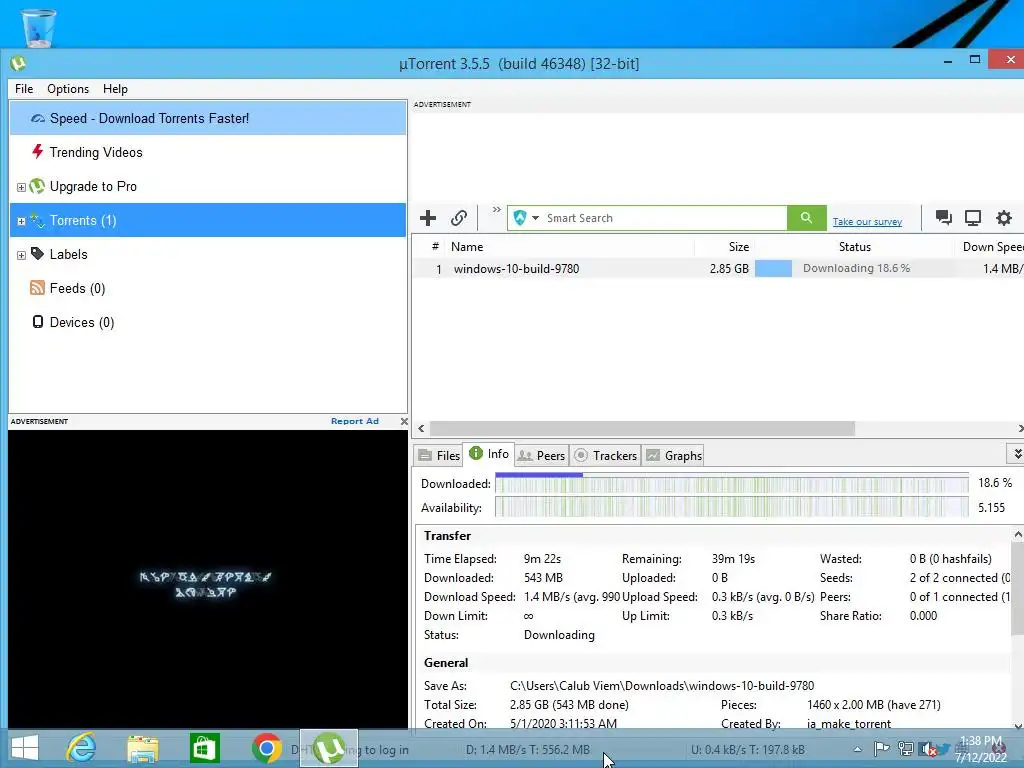
Task: Show hidden tray icons arrow
Action: (857, 750)
